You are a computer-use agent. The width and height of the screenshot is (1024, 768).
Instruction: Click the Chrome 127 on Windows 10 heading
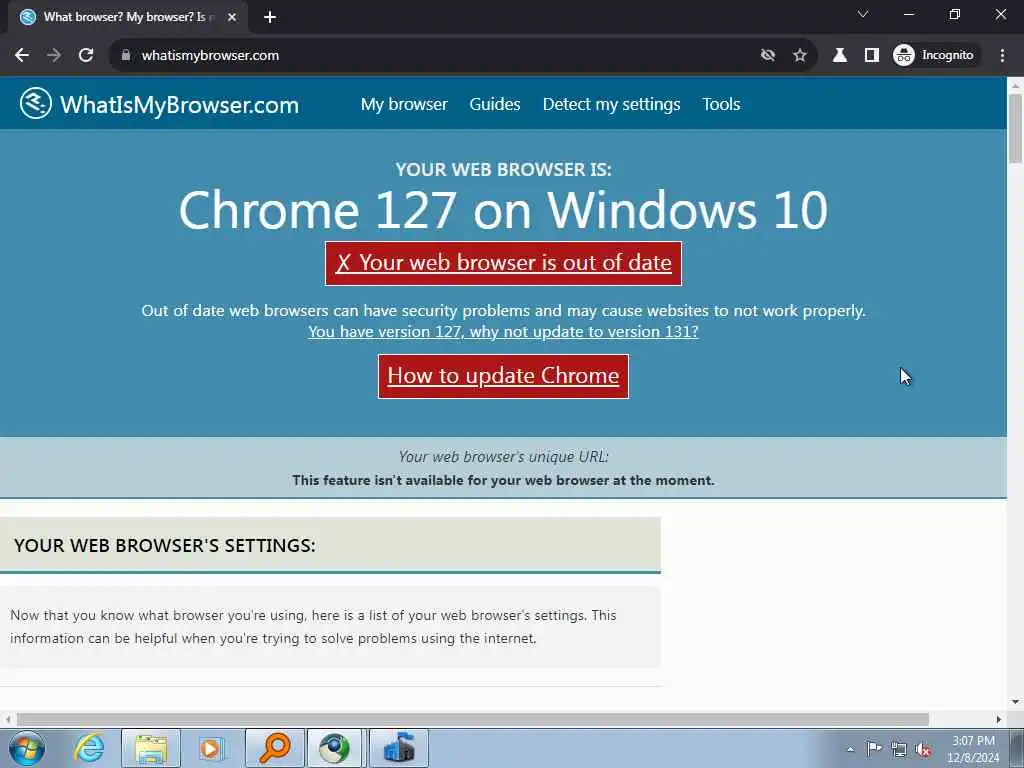click(503, 210)
